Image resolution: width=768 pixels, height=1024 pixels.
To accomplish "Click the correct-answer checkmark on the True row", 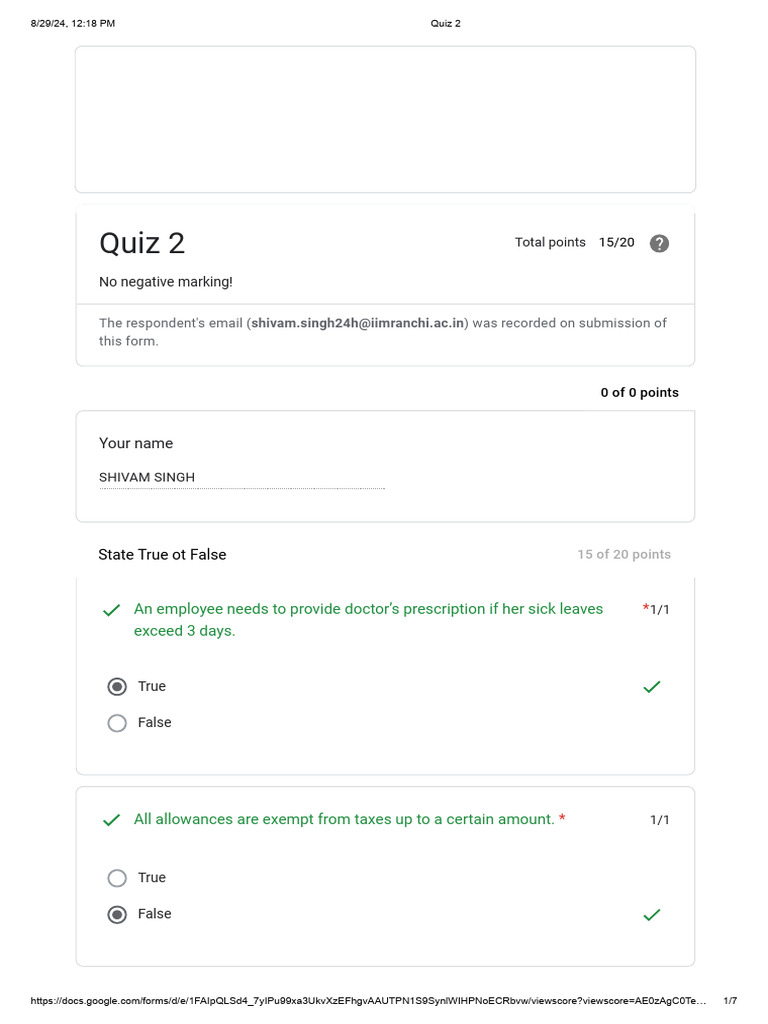I will (x=652, y=687).
